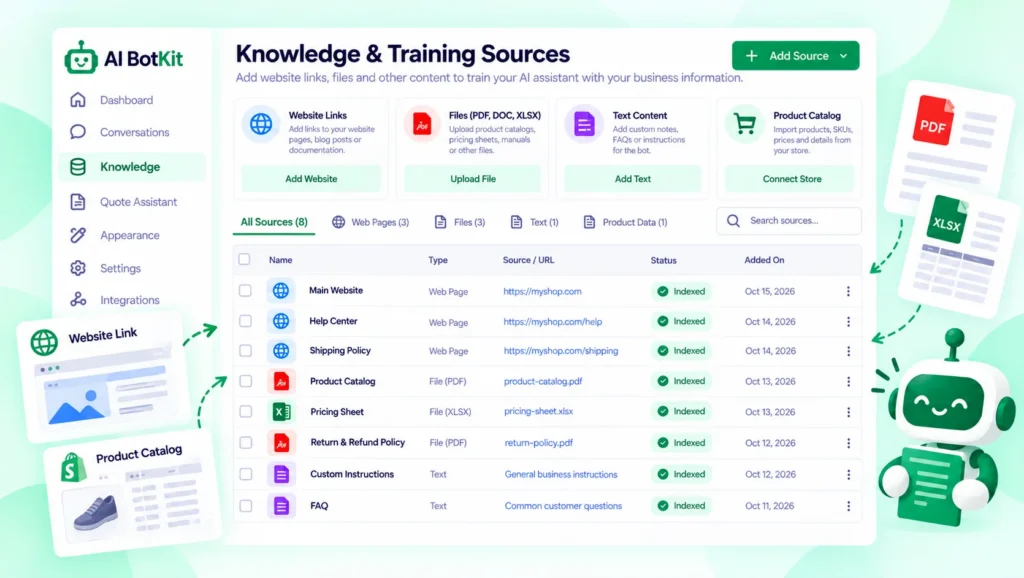Click the text icon for FAQ row
Viewport: 1024px width, 578px height.
281,506
